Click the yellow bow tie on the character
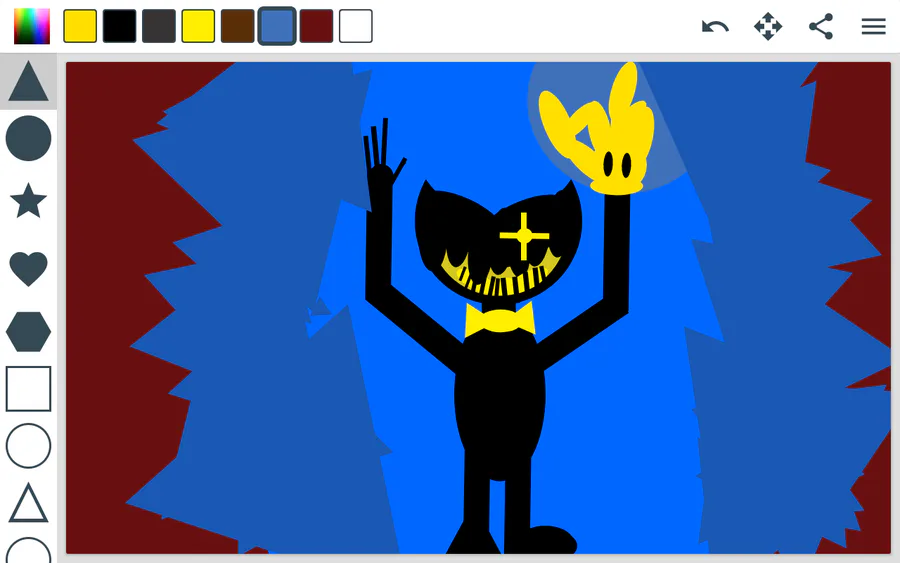This screenshot has height=563, width=900. tap(500, 320)
